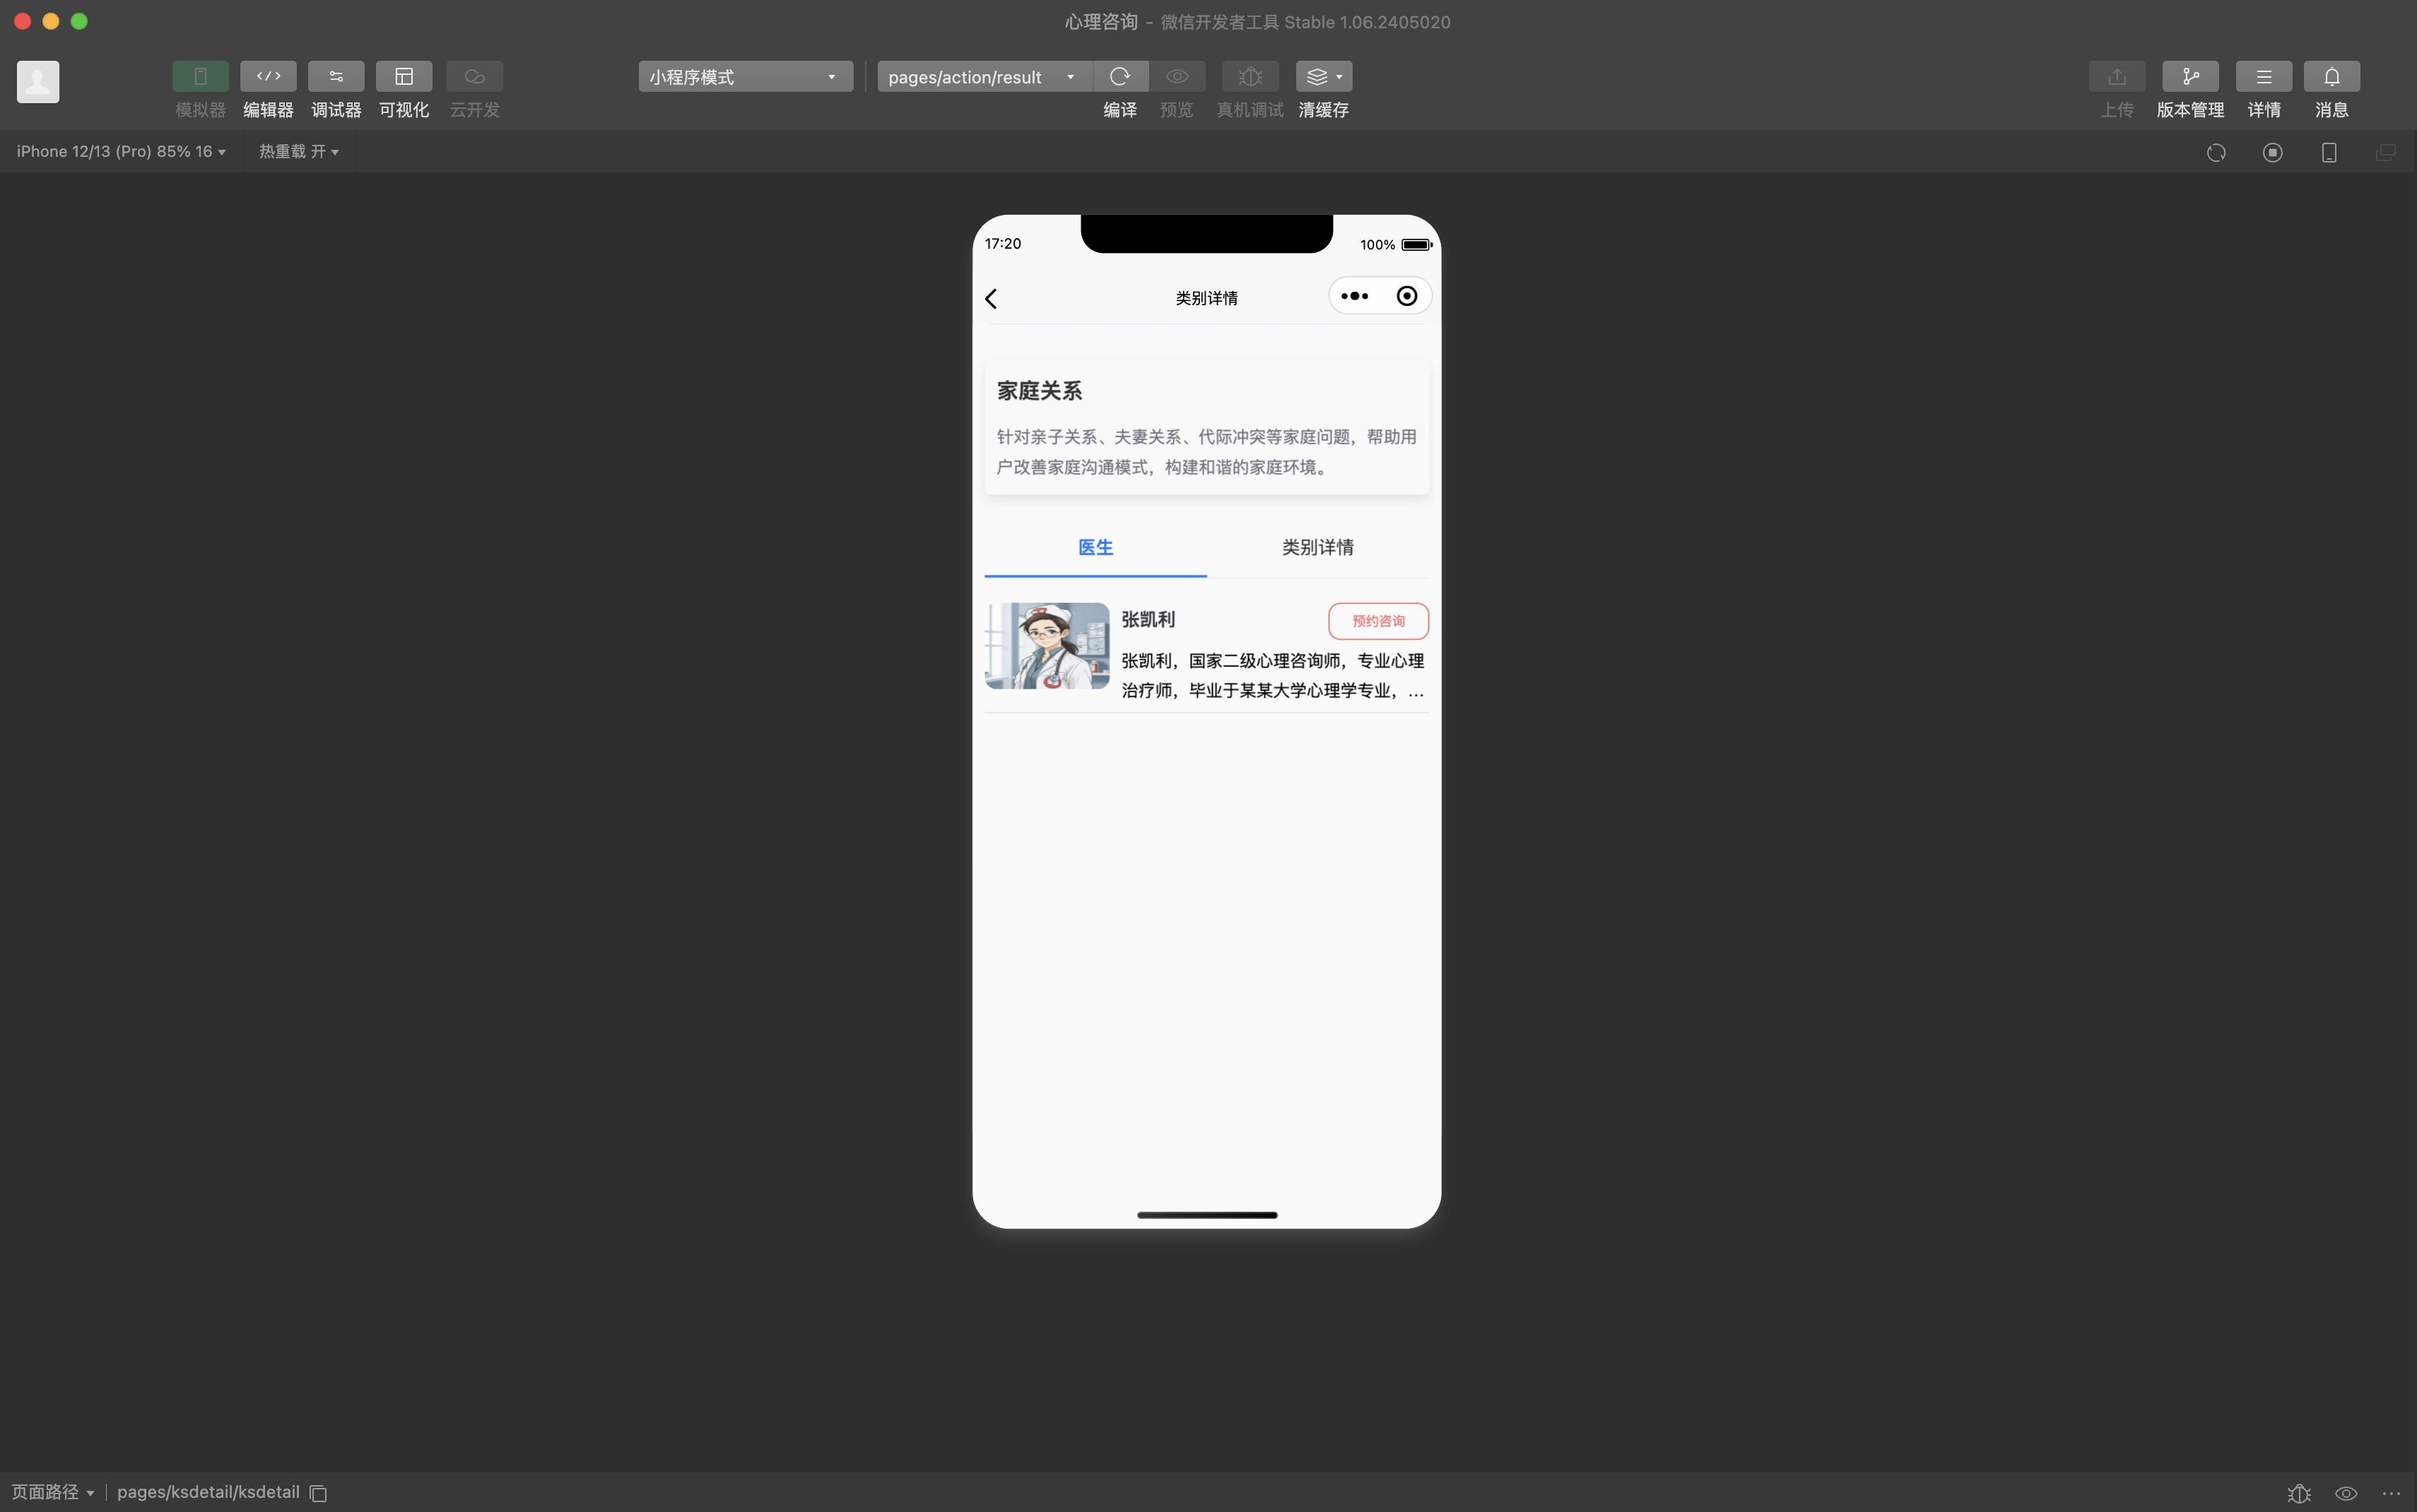Click the capsule three-dots menu
Image resolution: width=2417 pixels, height=1512 pixels.
(x=1354, y=296)
